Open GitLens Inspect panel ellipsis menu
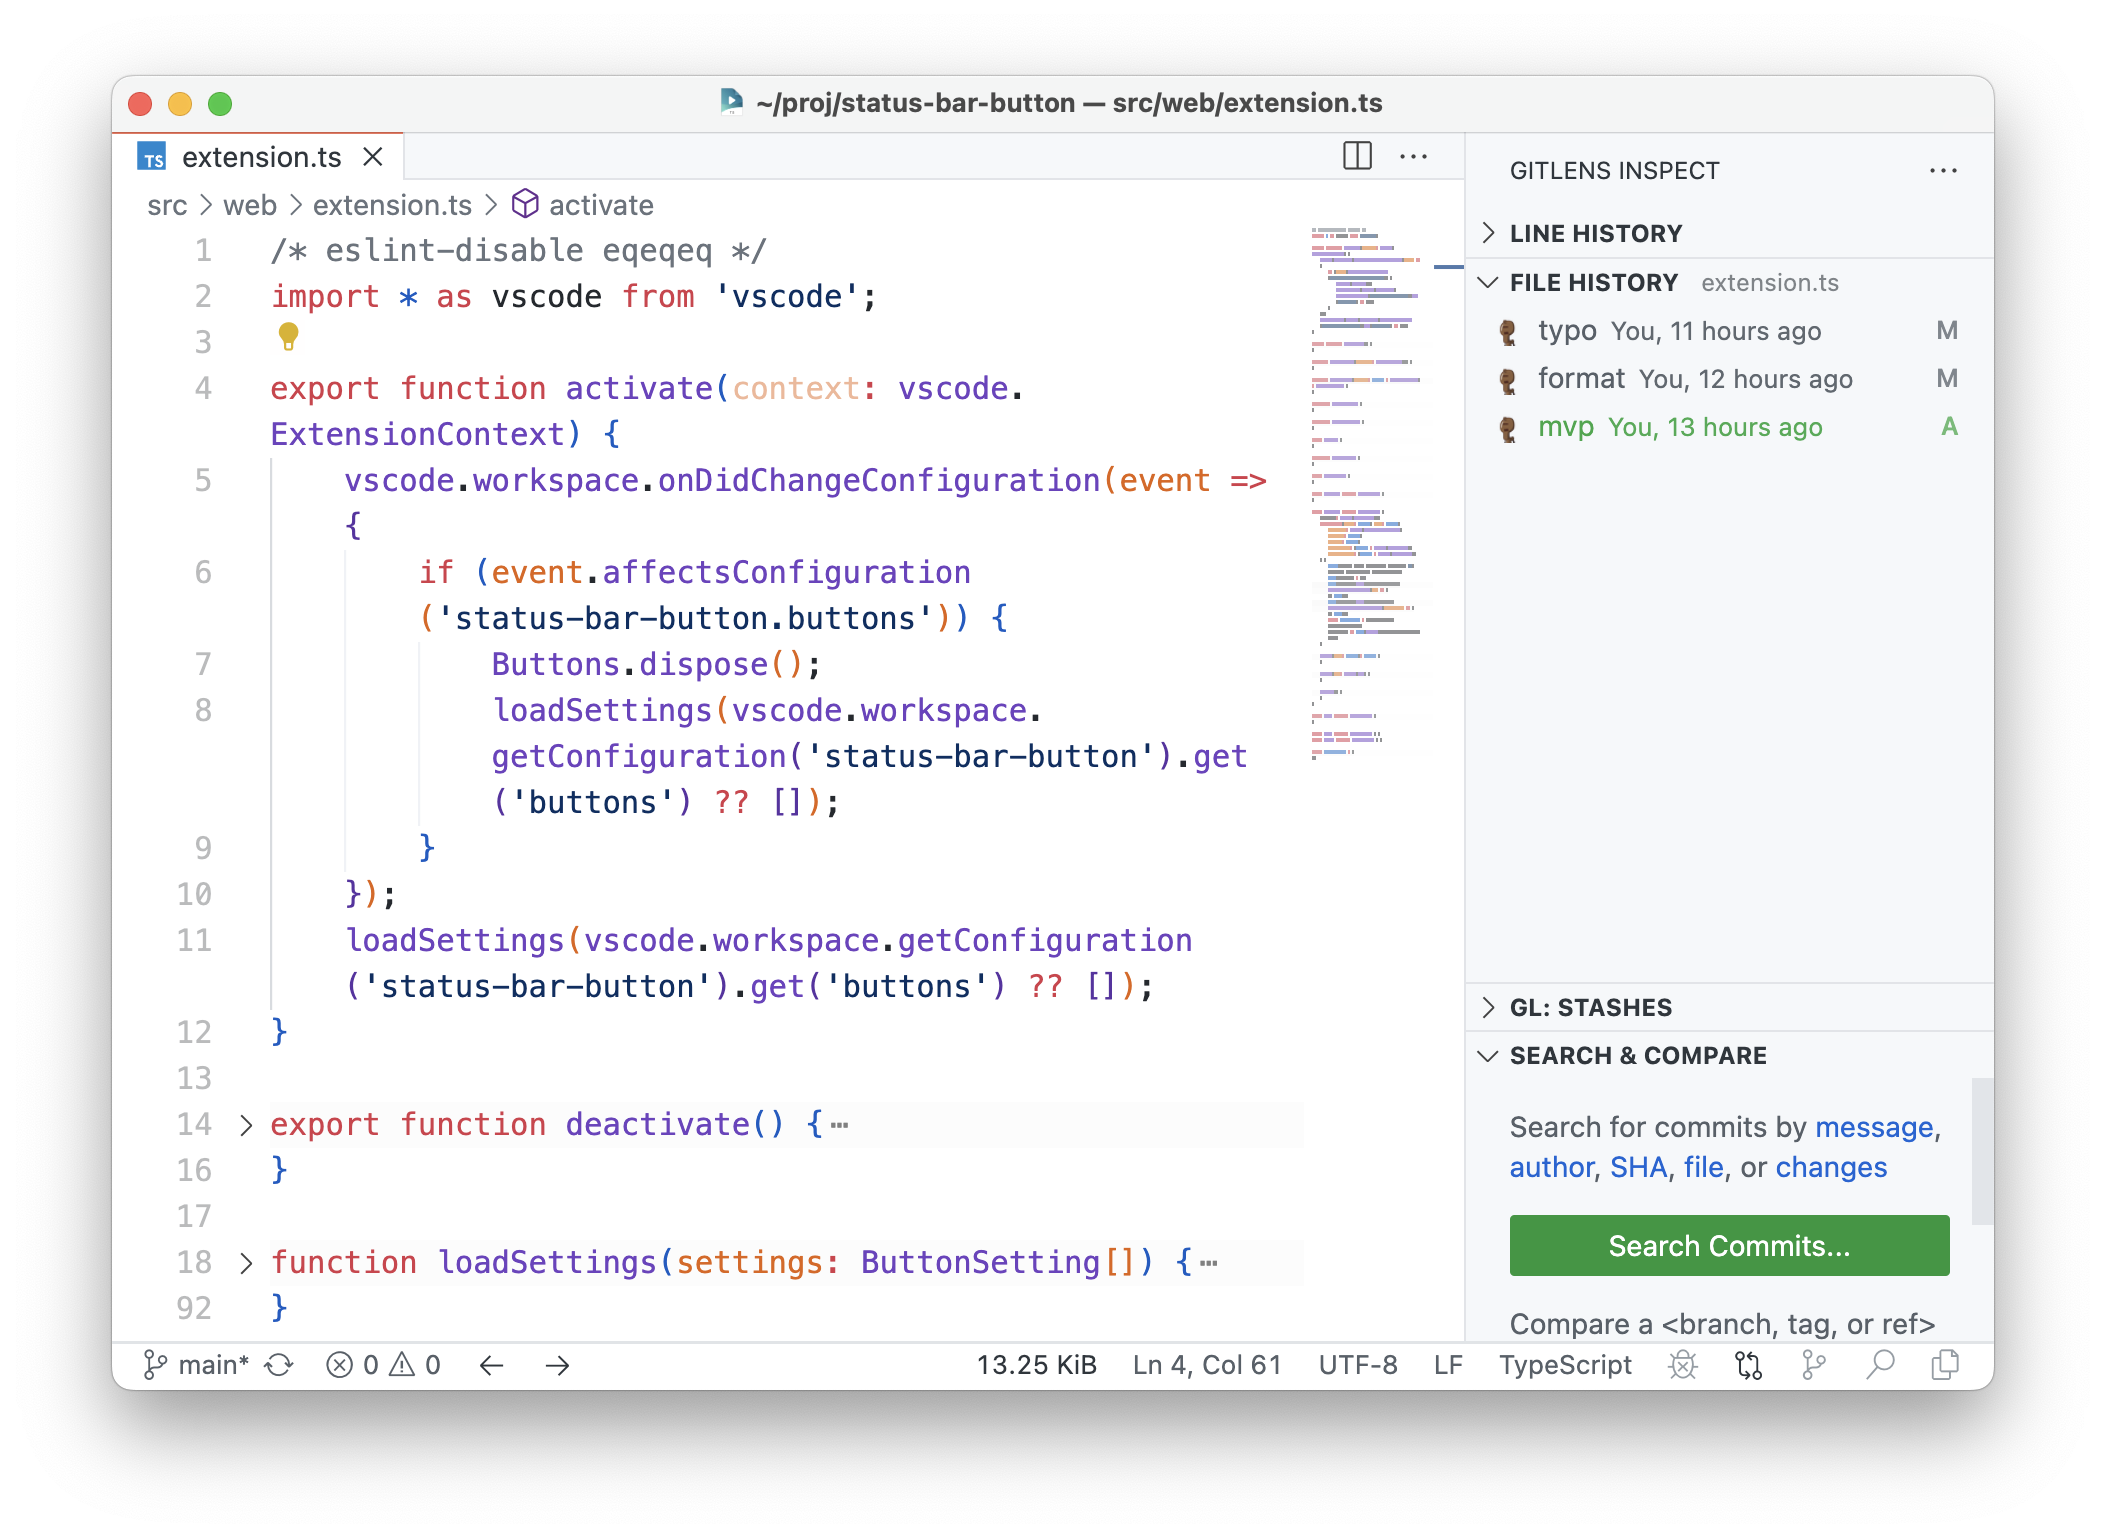 click(1943, 171)
